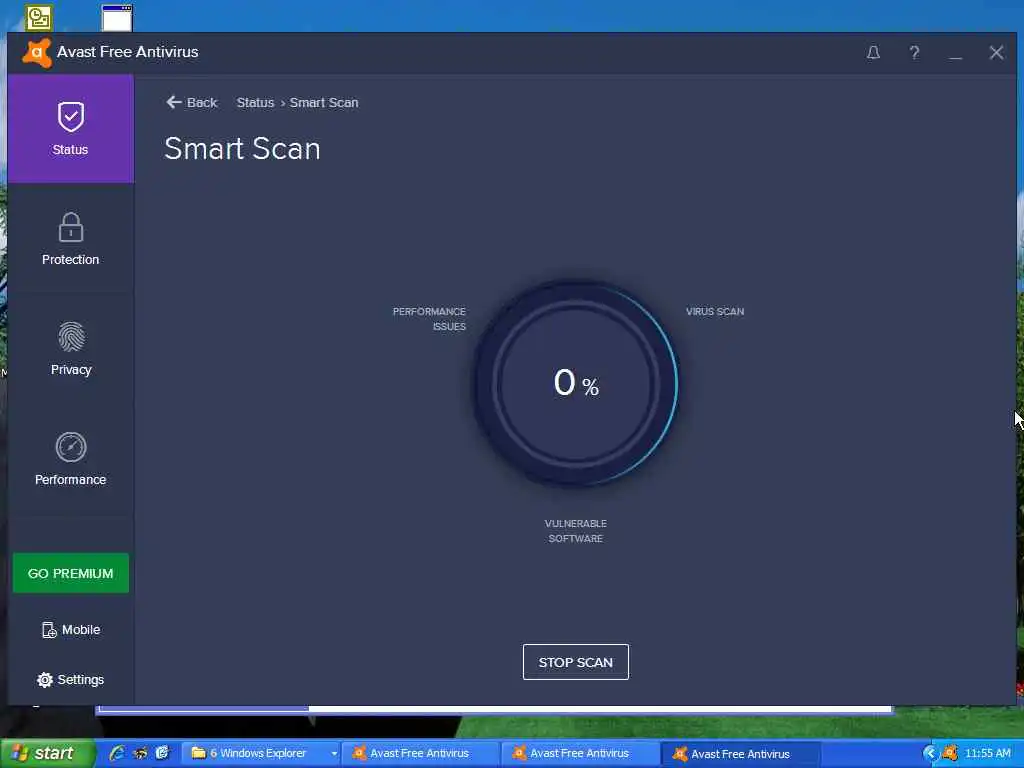Click the progress bar behind Avast window
Viewport: 1024px width, 768px height.
click(495, 709)
